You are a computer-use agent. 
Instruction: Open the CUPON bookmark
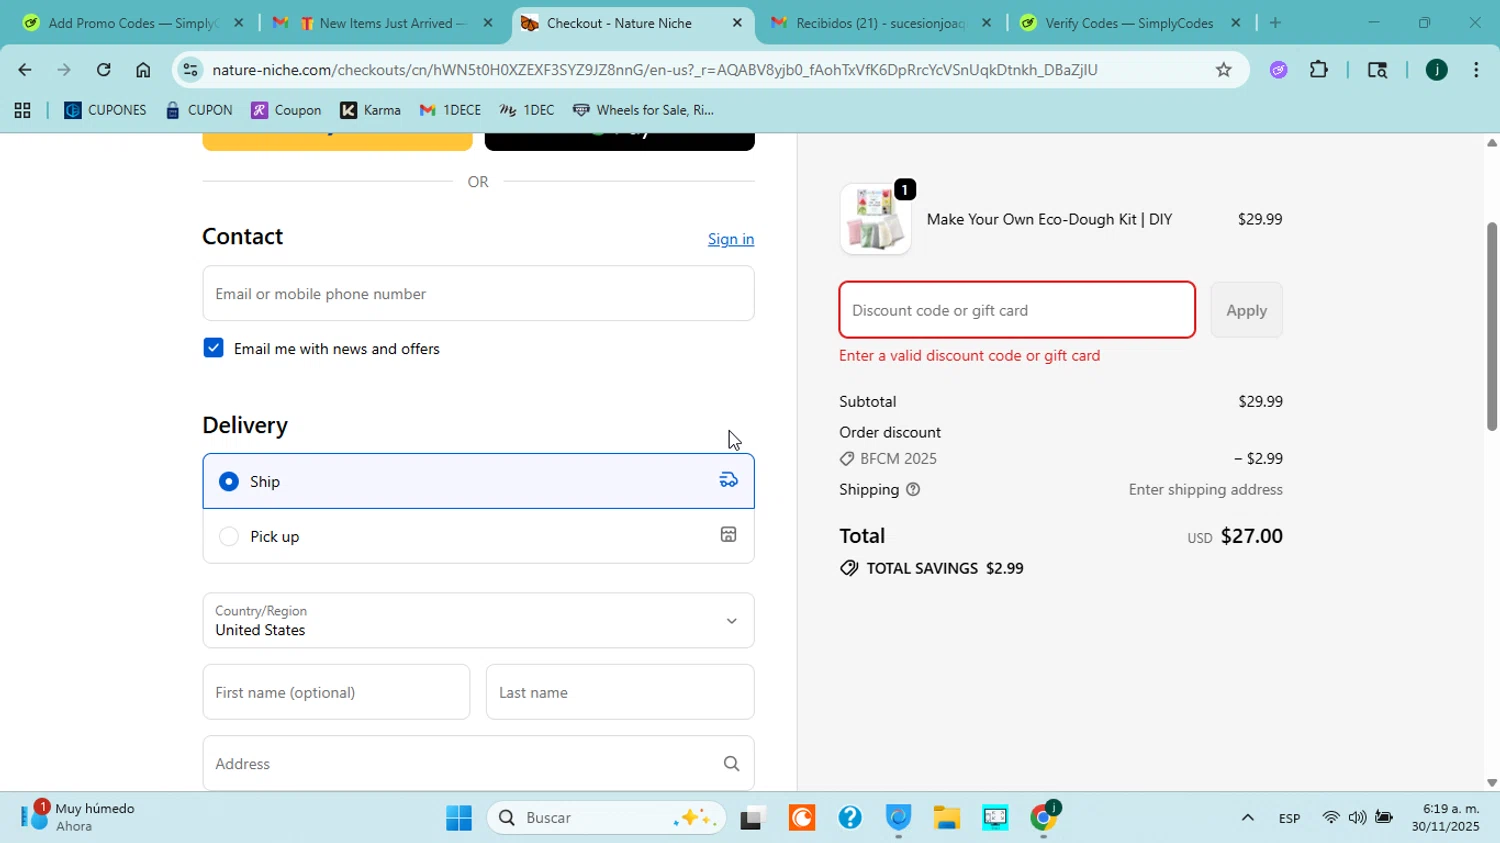[199, 110]
